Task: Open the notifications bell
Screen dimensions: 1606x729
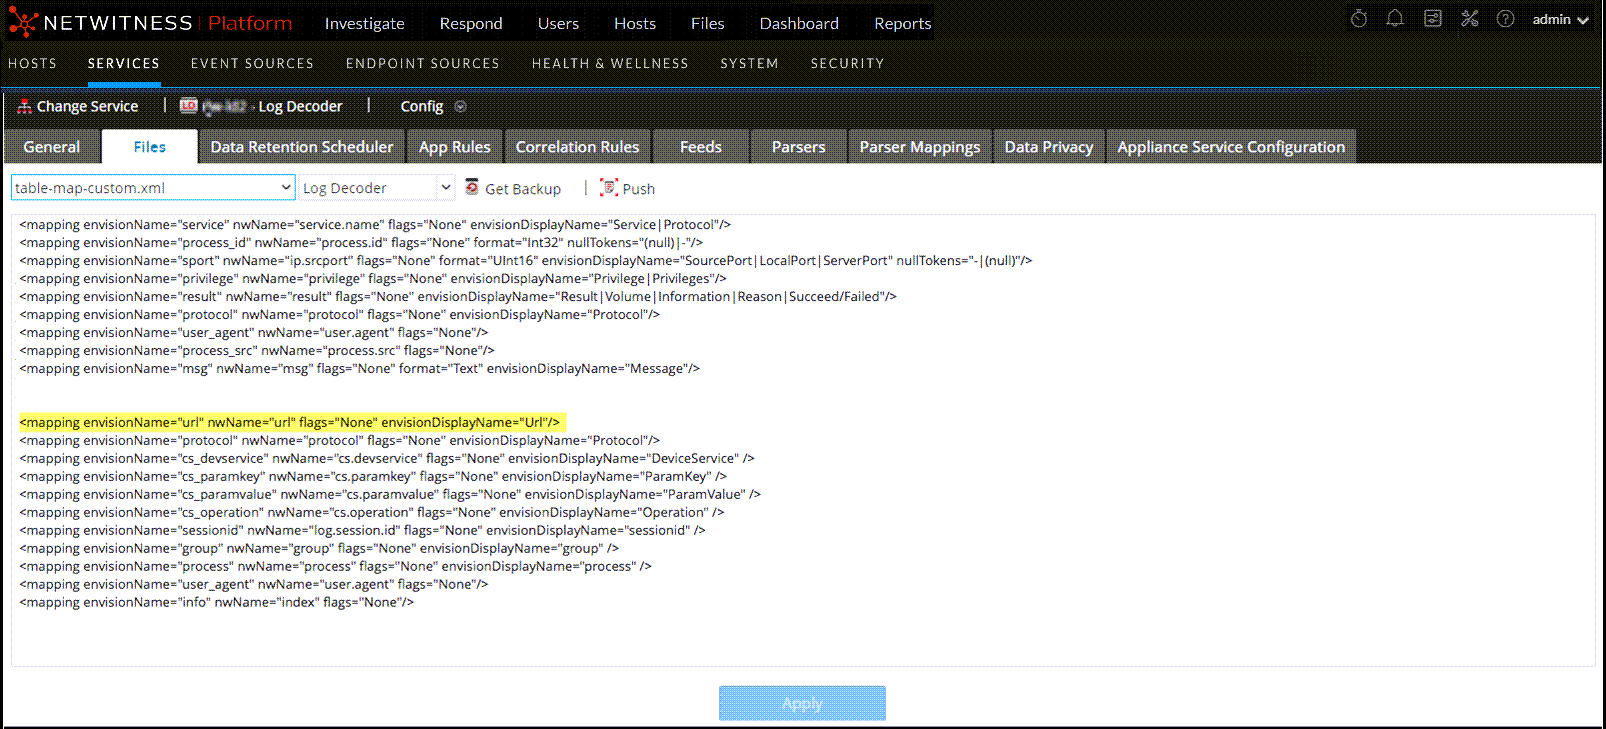Action: click(1395, 19)
